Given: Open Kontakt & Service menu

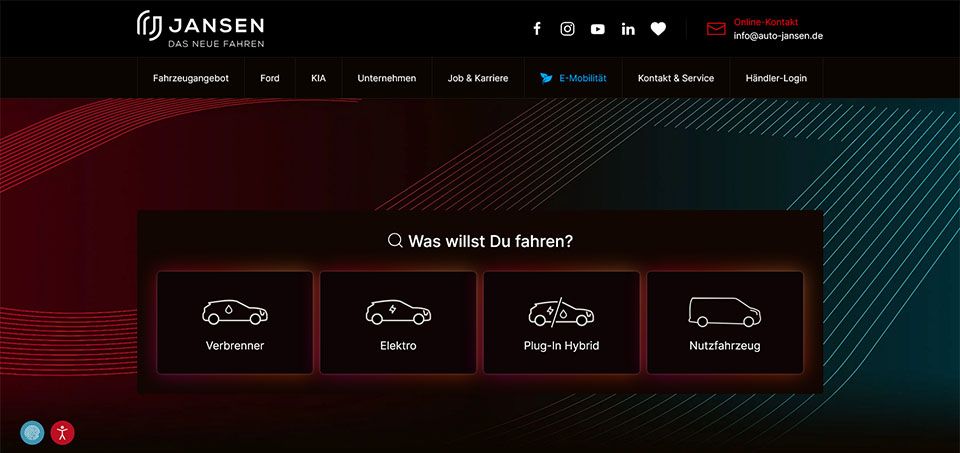Looking at the screenshot, I should [x=676, y=78].
